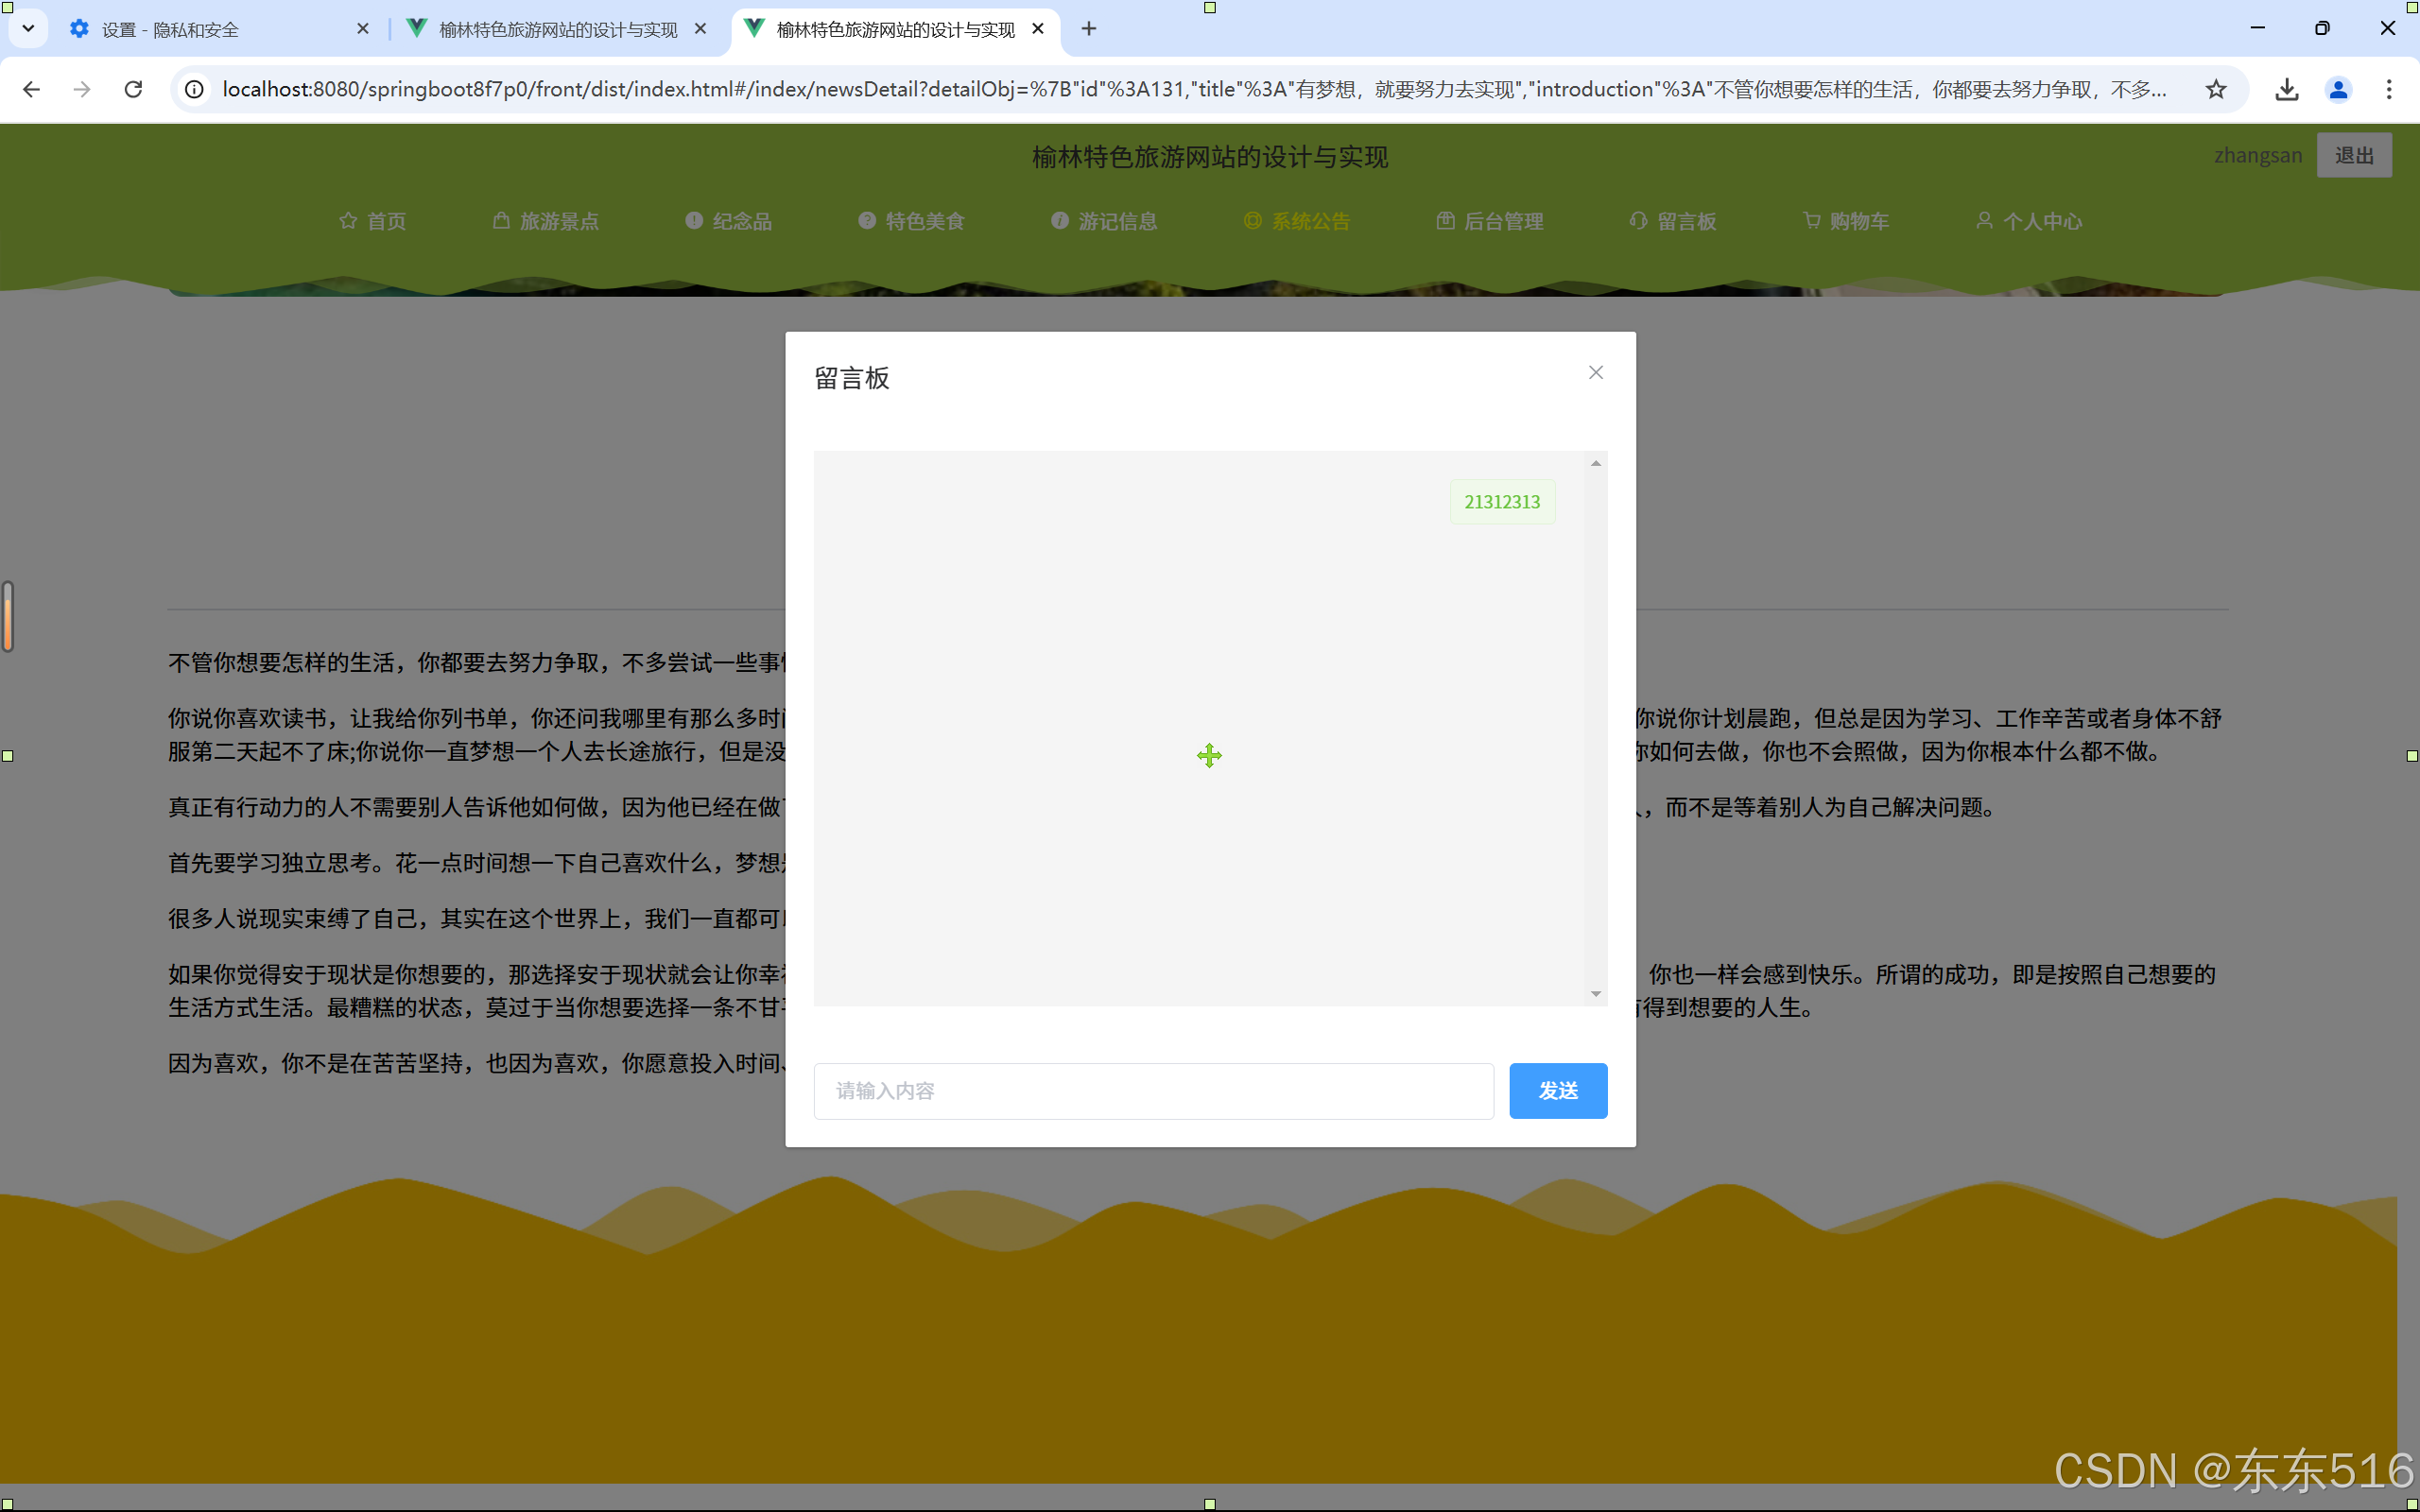This screenshot has height=1512, width=2420.
Task: Reload the page with refresh icon
Action: click(133, 89)
